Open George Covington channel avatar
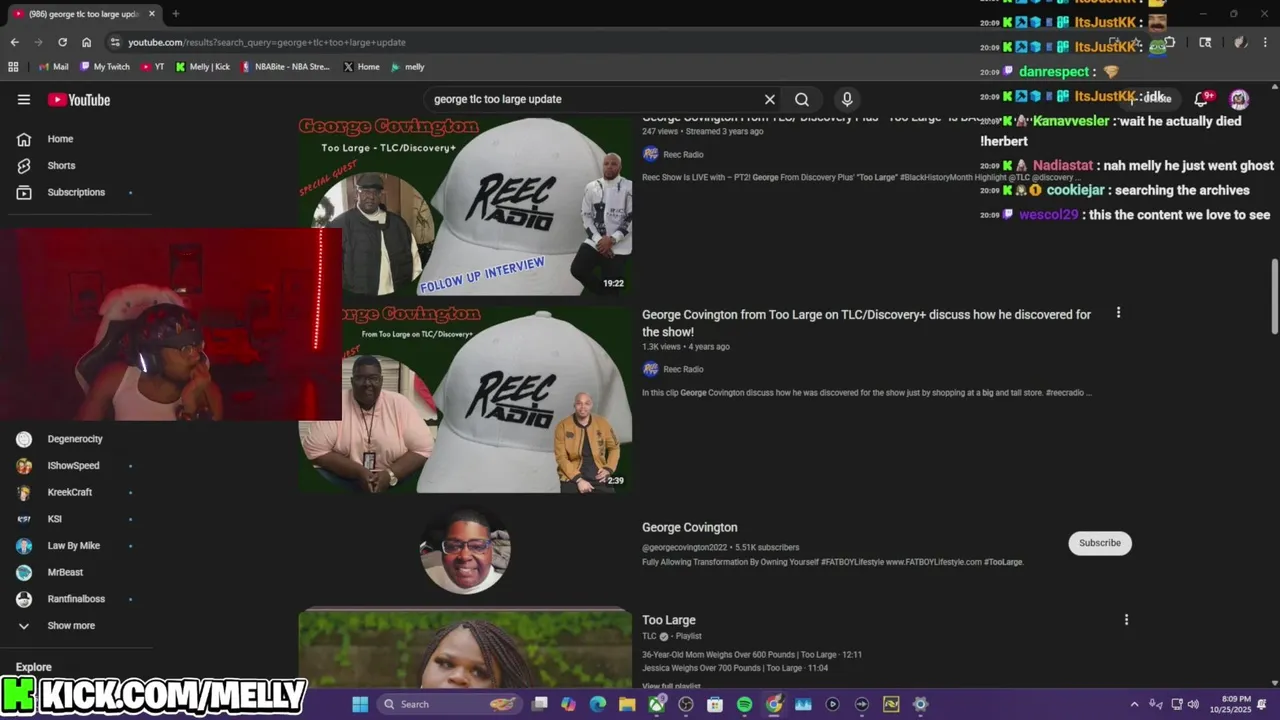Viewport: 1280px width, 720px height. 465,550
